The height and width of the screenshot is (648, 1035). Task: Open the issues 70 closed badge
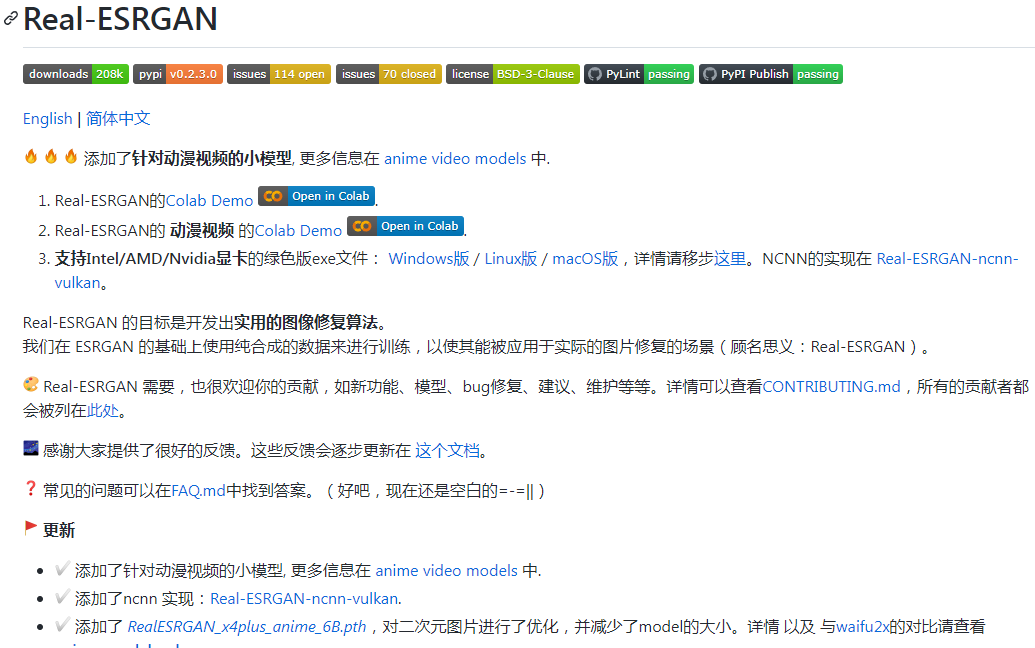point(389,74)
